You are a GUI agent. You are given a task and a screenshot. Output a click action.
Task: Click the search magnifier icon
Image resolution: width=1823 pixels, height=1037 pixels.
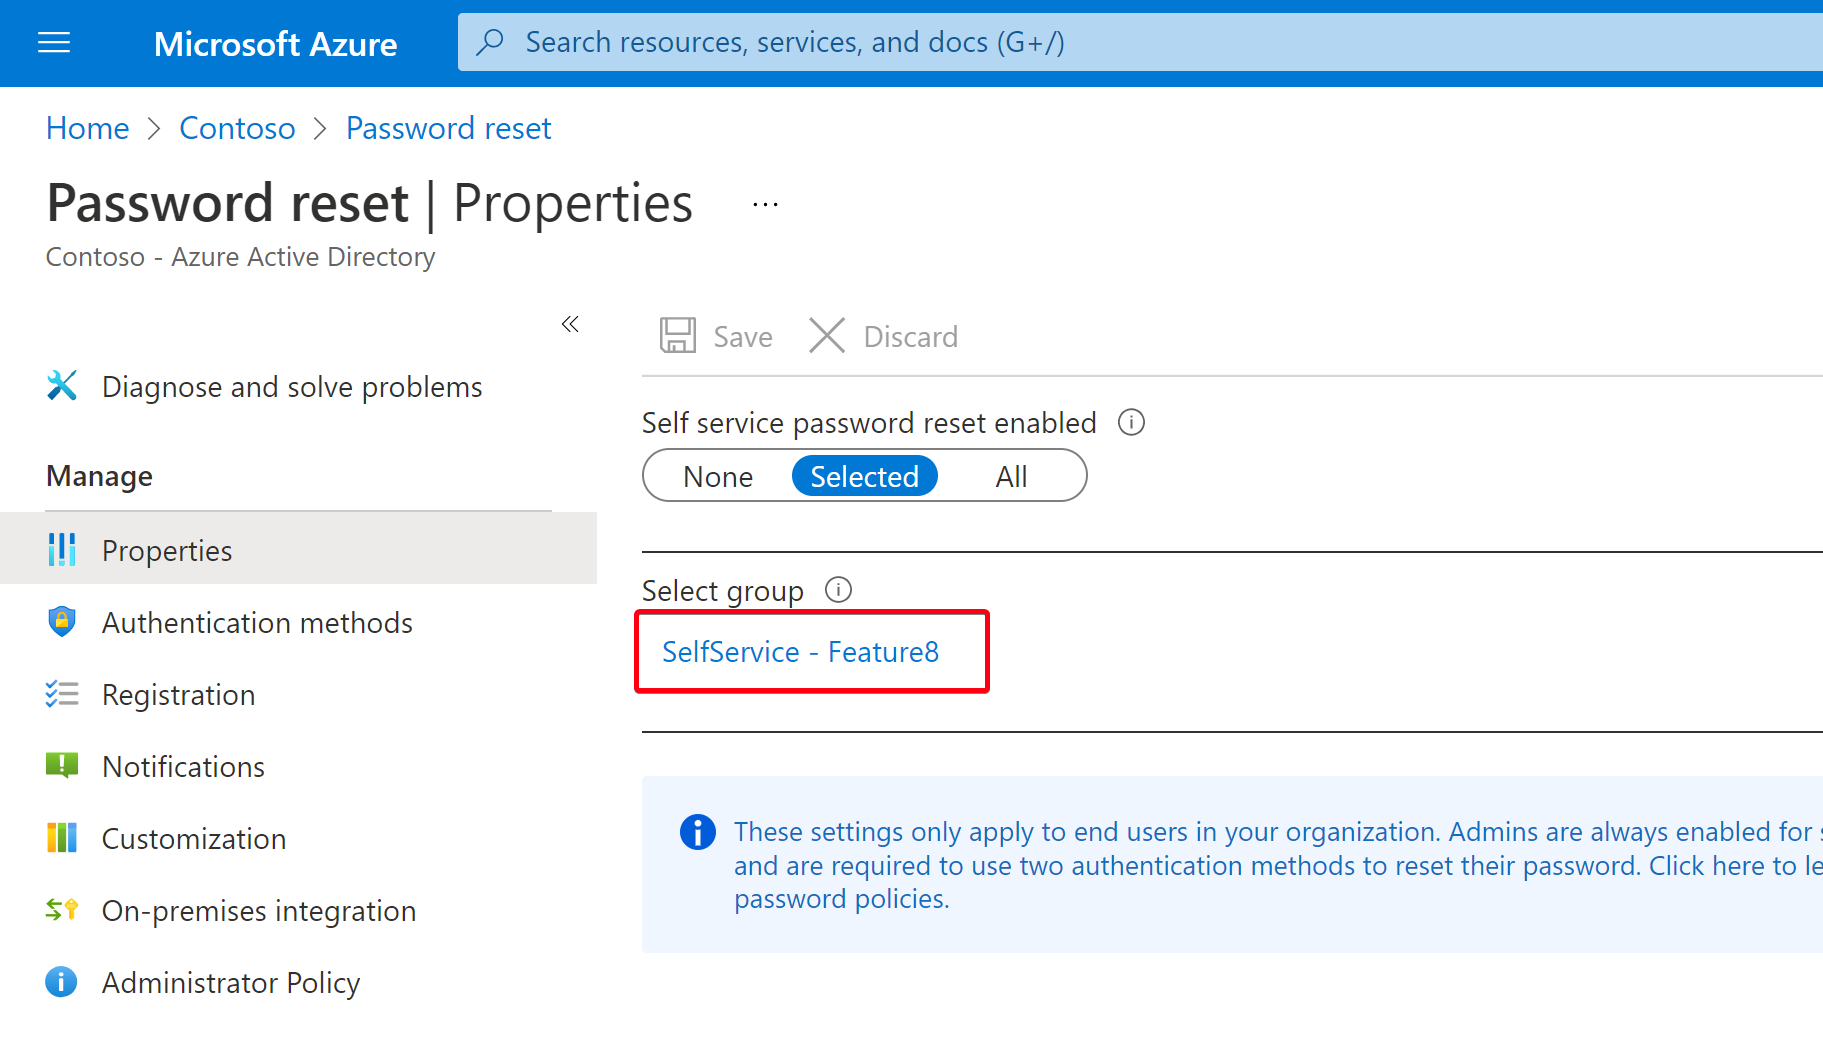[490, 42]
